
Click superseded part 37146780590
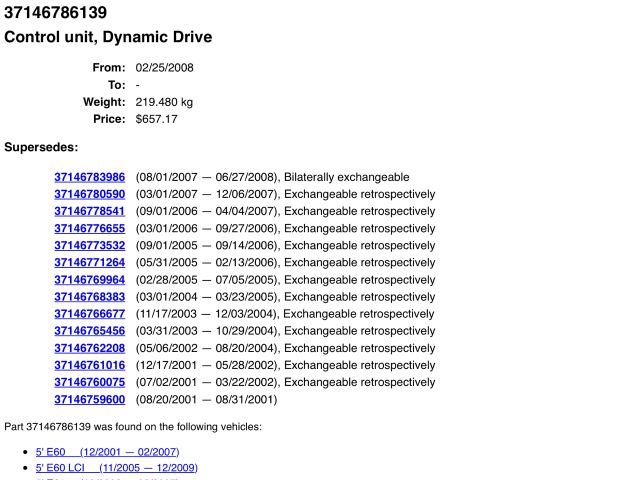pyautogui.click(x=90, y=194)
